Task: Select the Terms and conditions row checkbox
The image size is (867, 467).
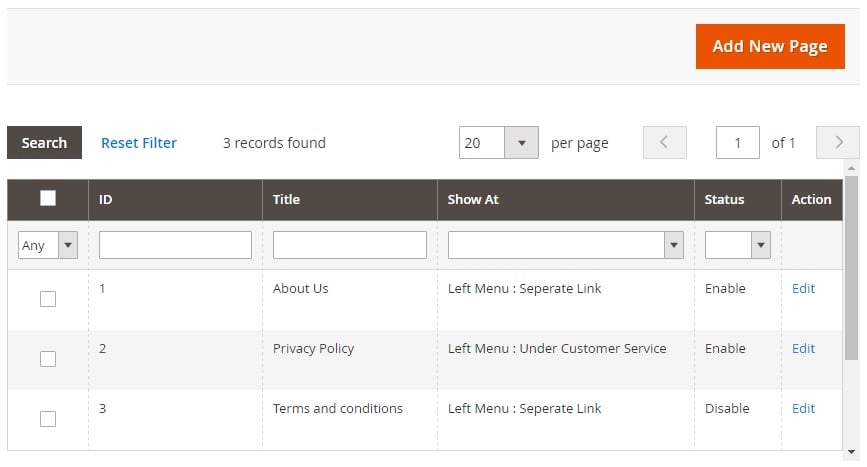Action: coord(48,419)
